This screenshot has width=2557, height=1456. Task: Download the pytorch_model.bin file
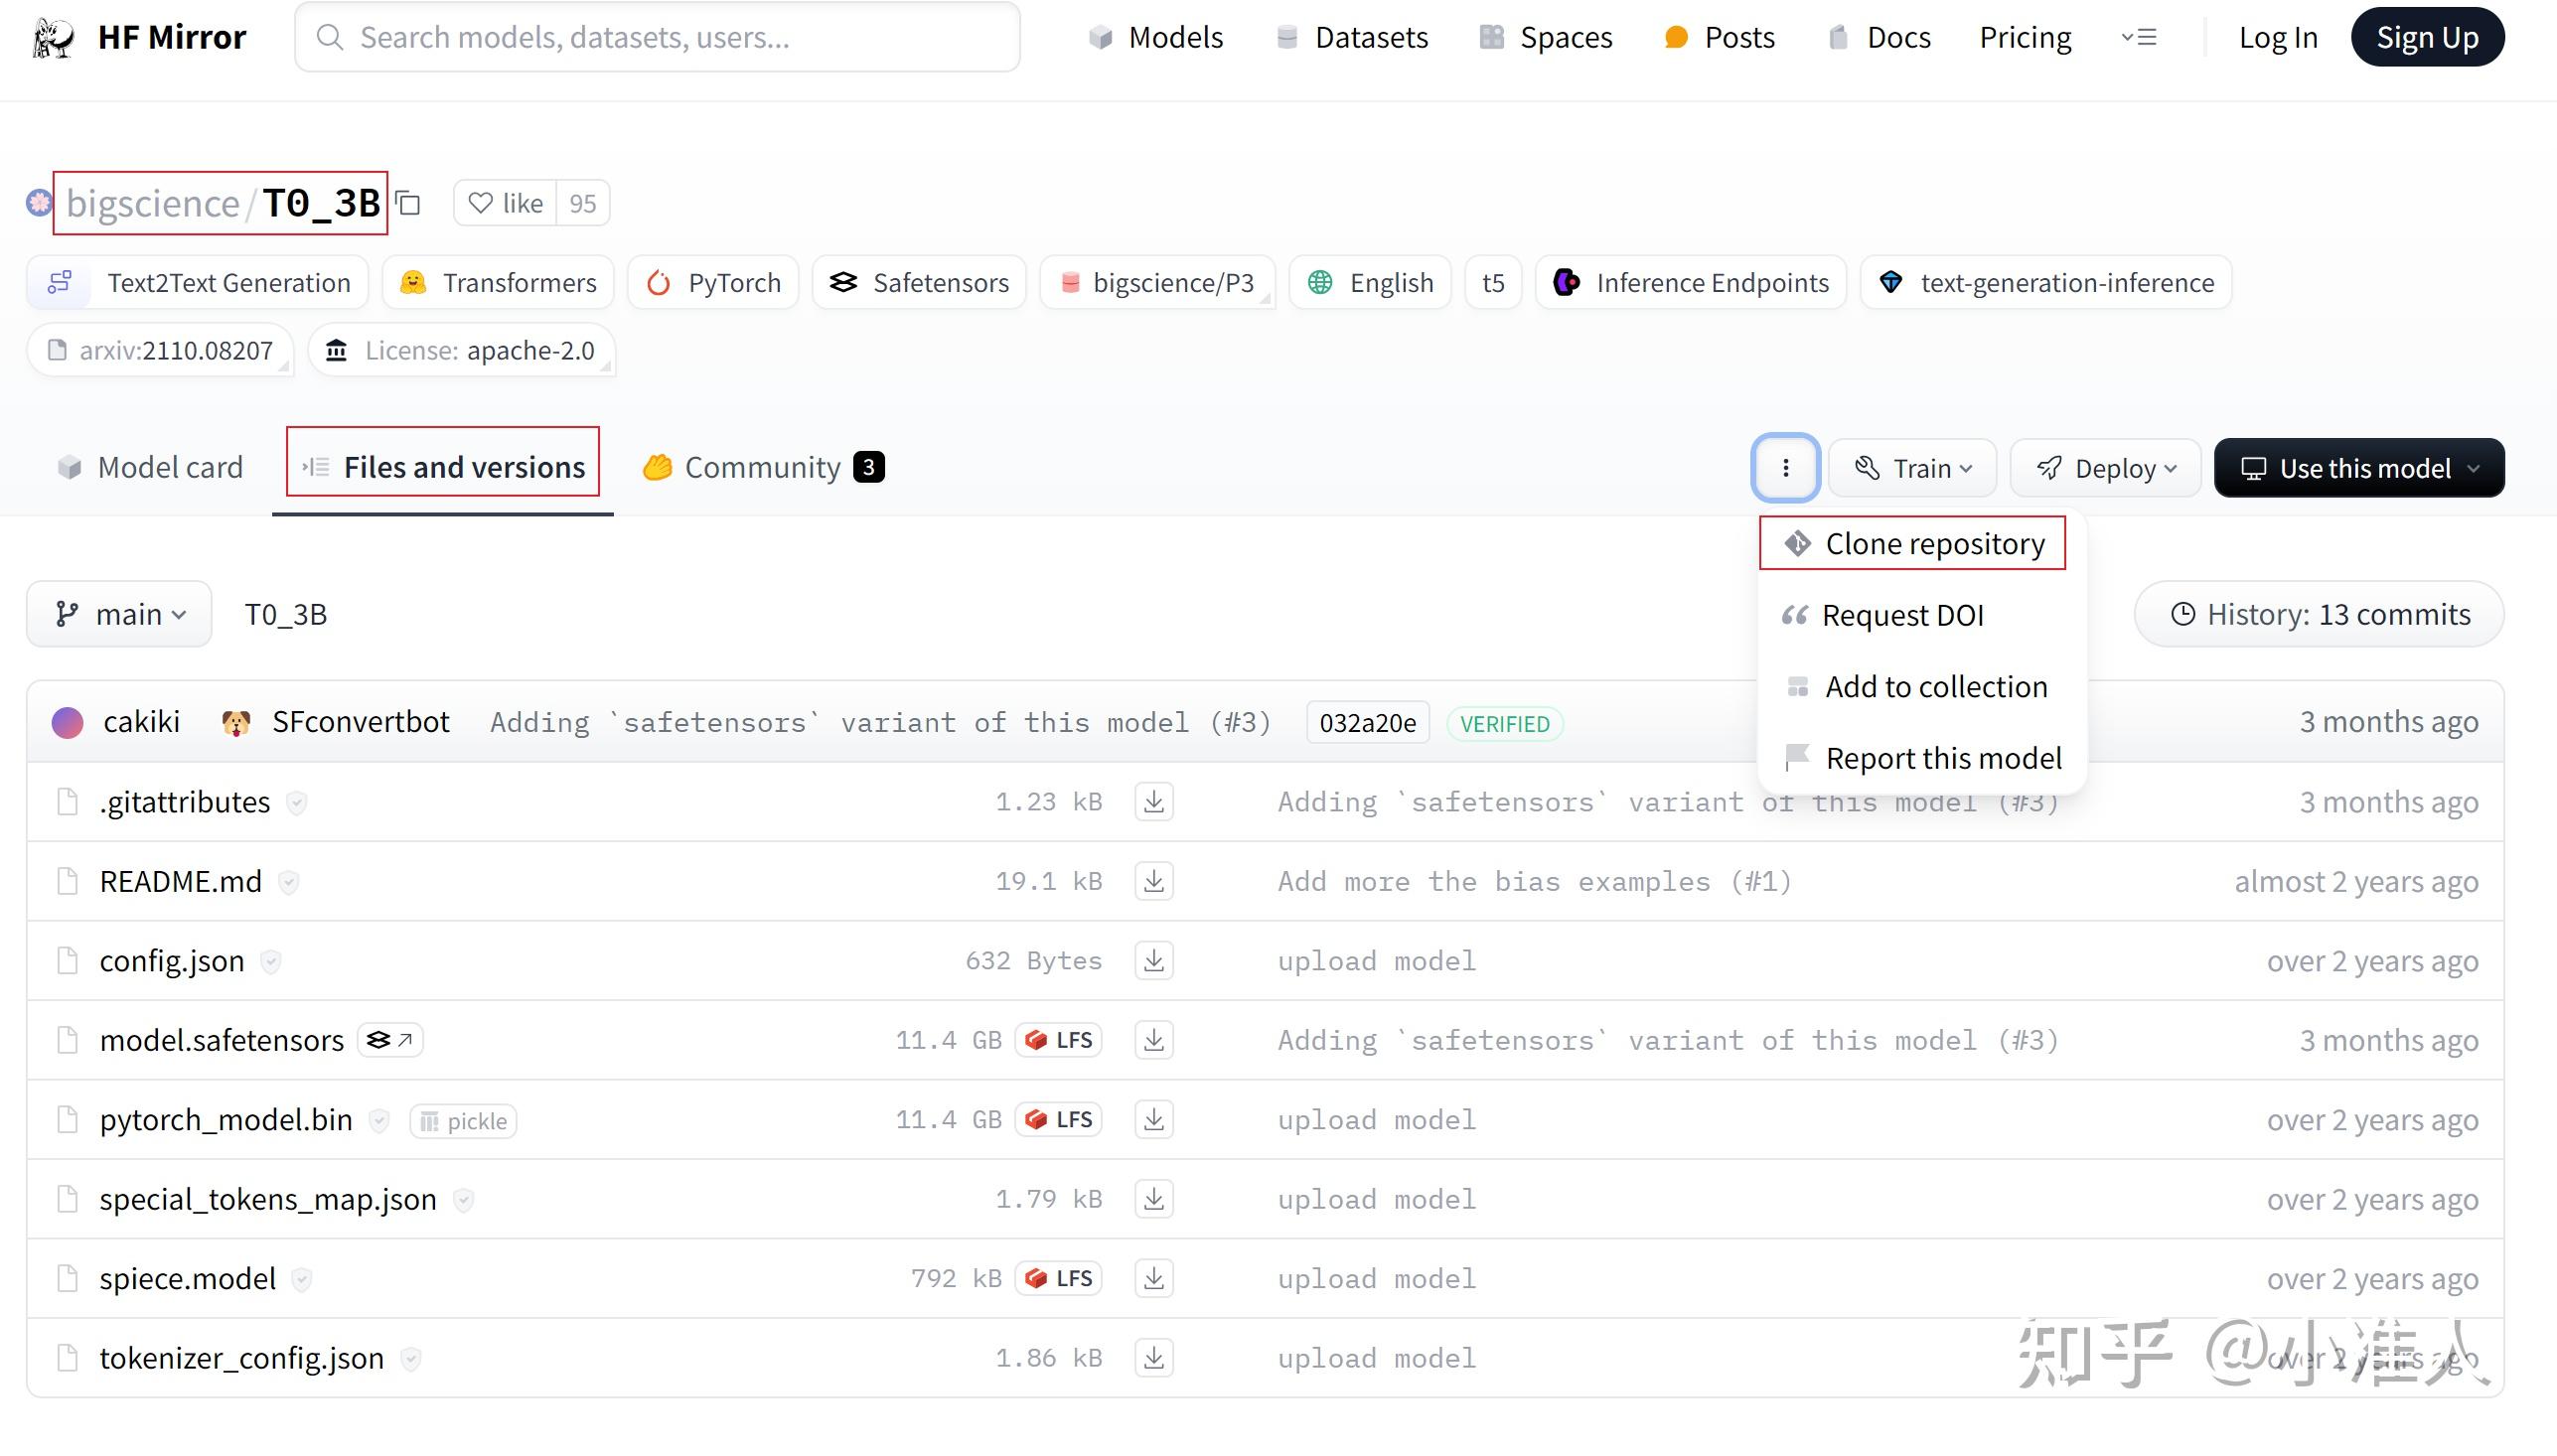point(1153,1120)
